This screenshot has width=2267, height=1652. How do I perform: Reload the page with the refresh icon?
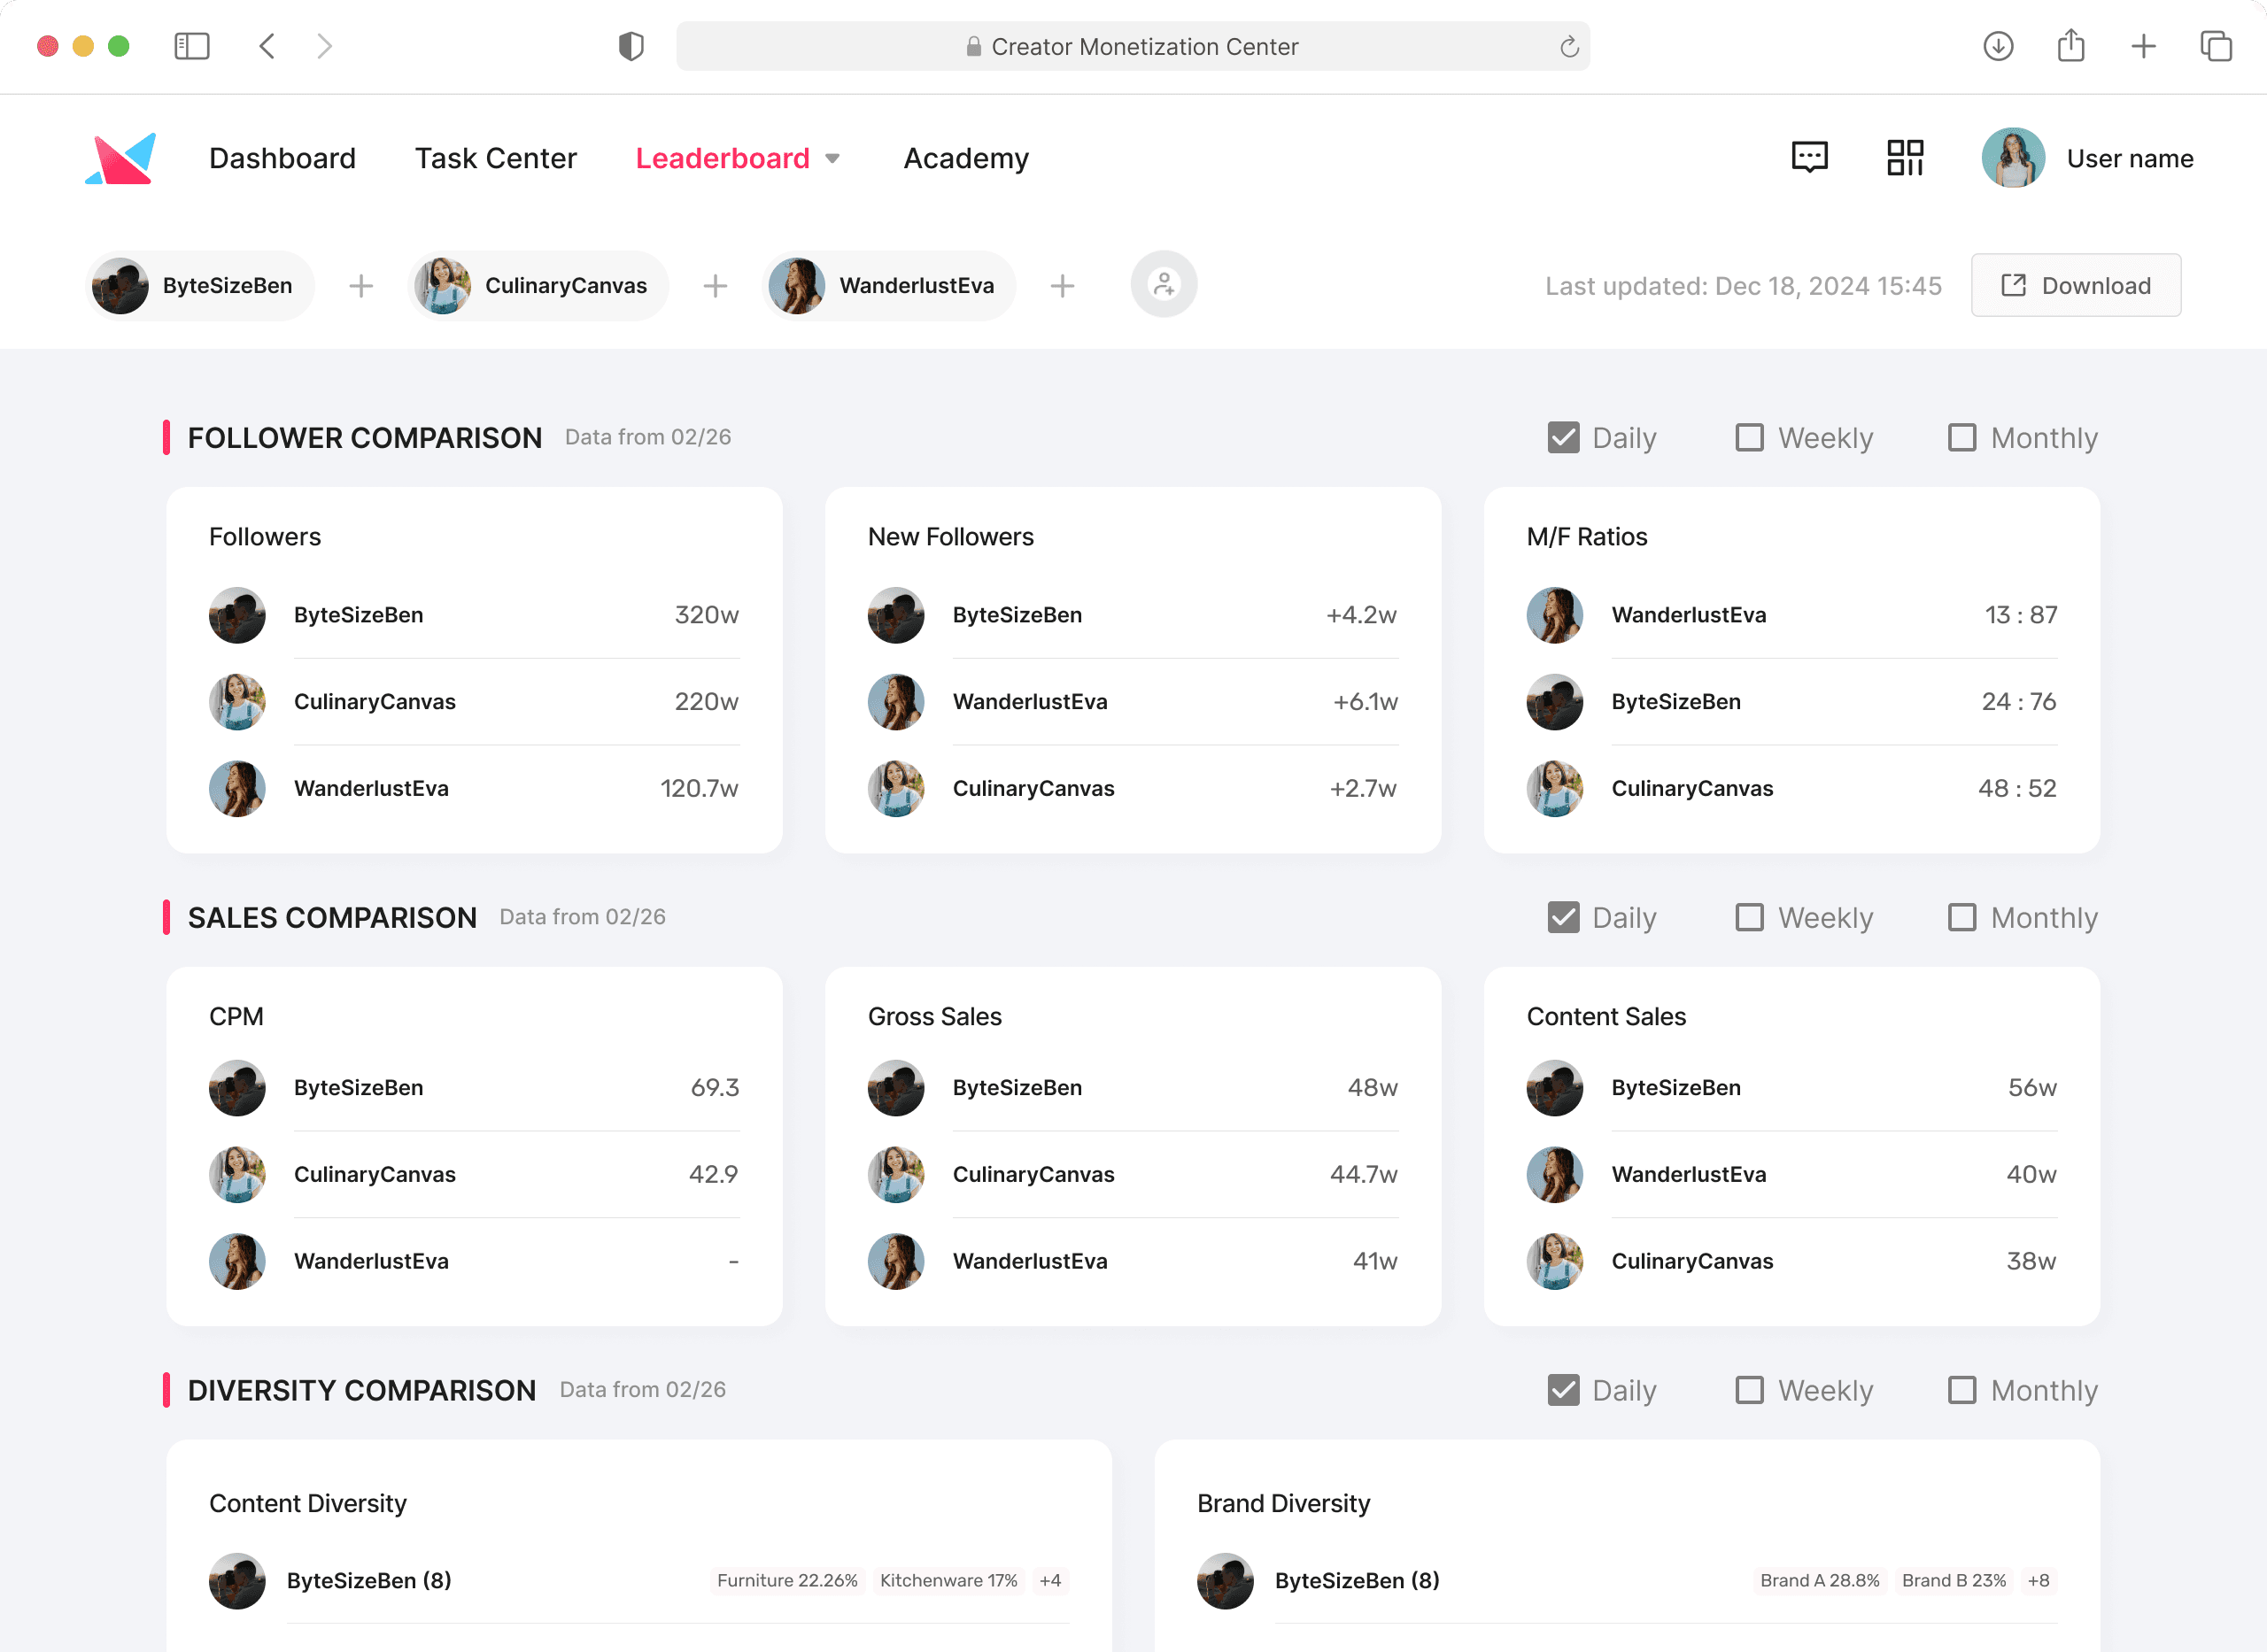click(x=1569, y=46)
